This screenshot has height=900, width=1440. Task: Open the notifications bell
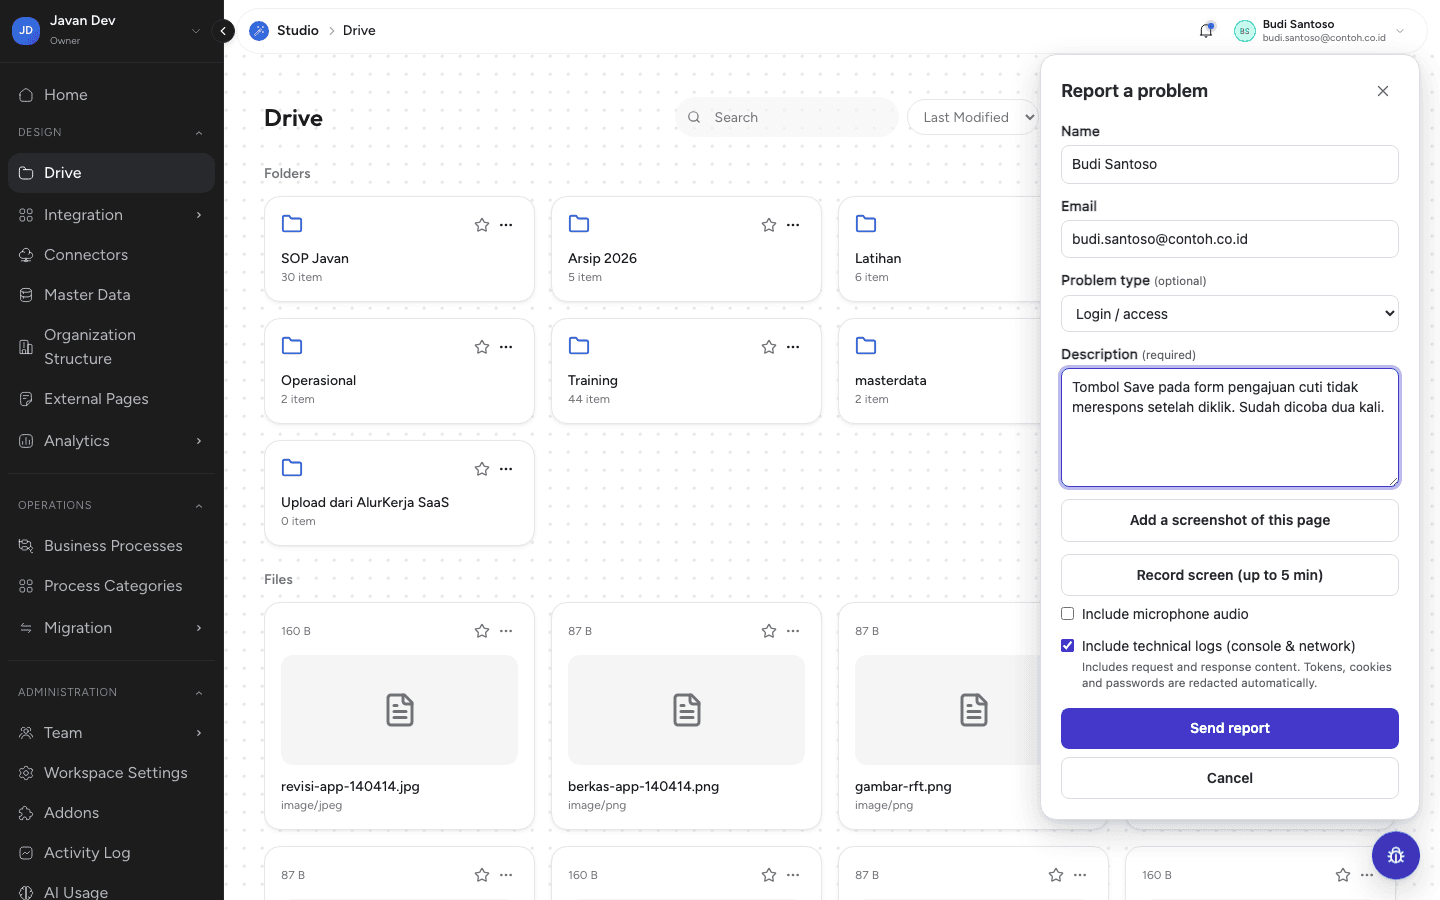click(1206, 31)
